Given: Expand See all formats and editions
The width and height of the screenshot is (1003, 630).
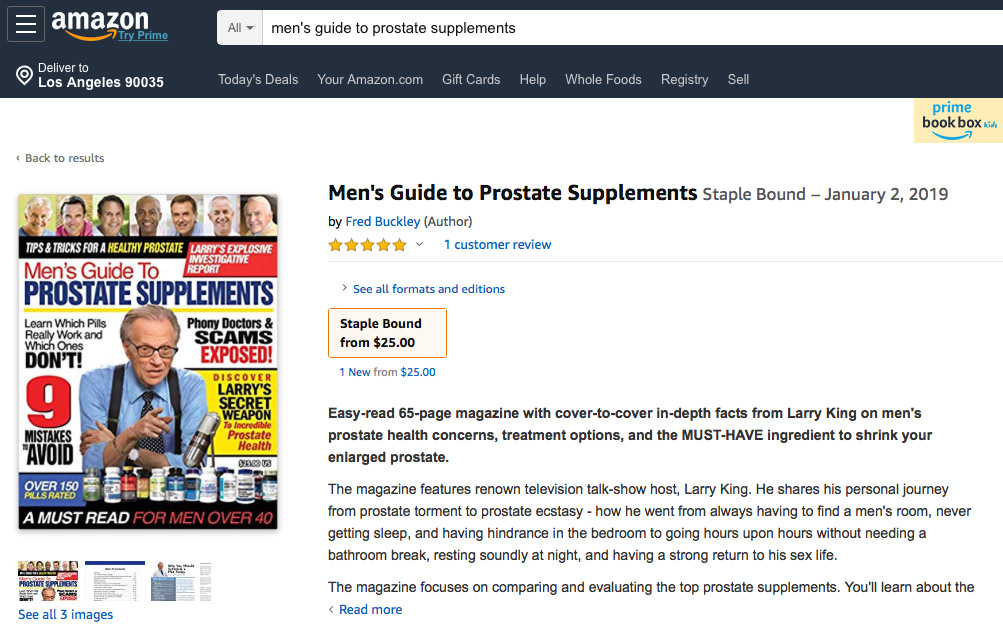Looking at the screenshot, I should coord(429,289).
